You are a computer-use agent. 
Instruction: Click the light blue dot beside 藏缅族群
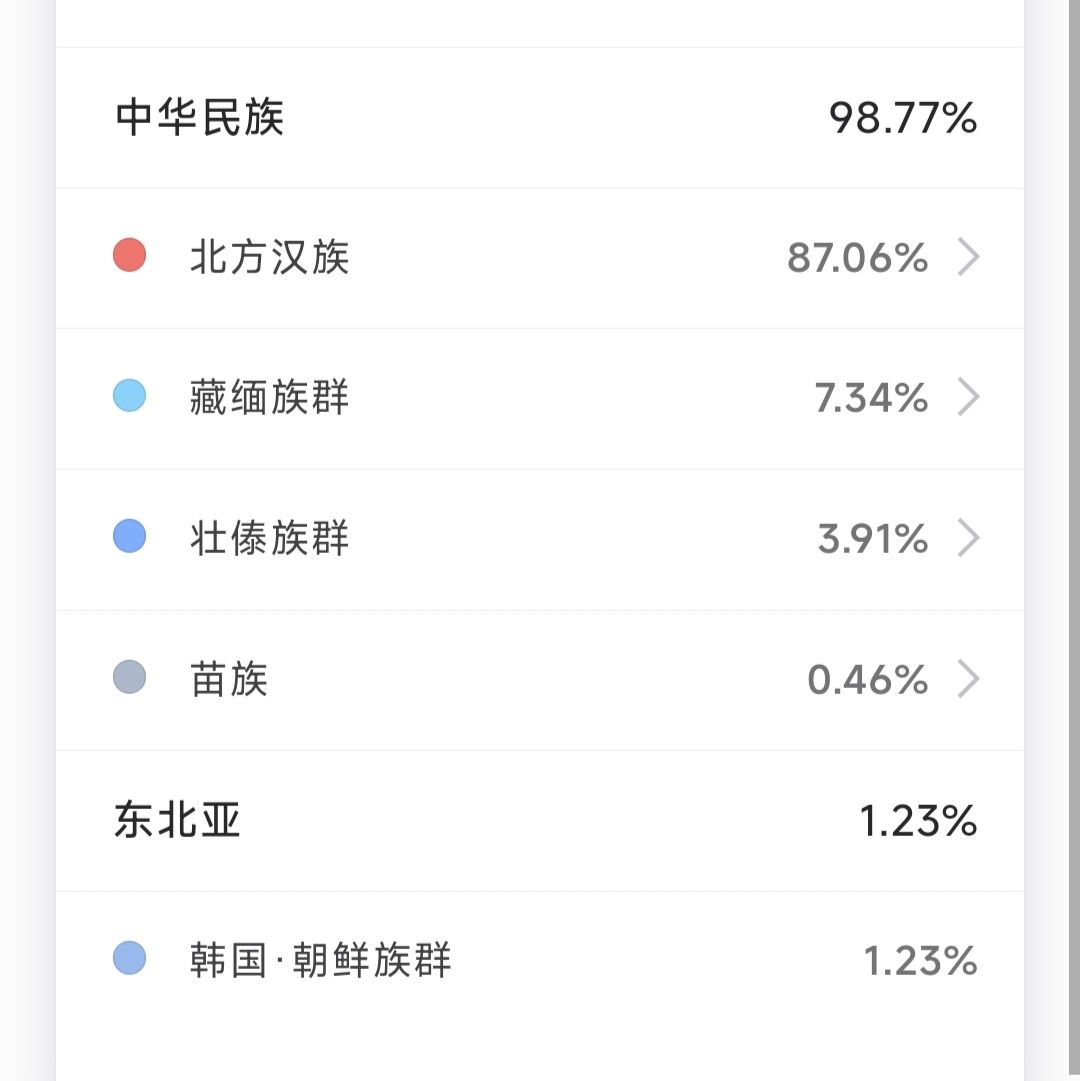130,397
